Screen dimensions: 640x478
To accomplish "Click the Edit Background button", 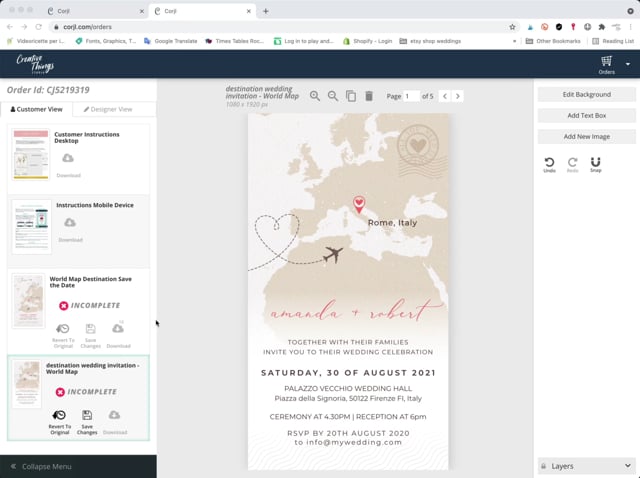I will [x=586, y=94].
